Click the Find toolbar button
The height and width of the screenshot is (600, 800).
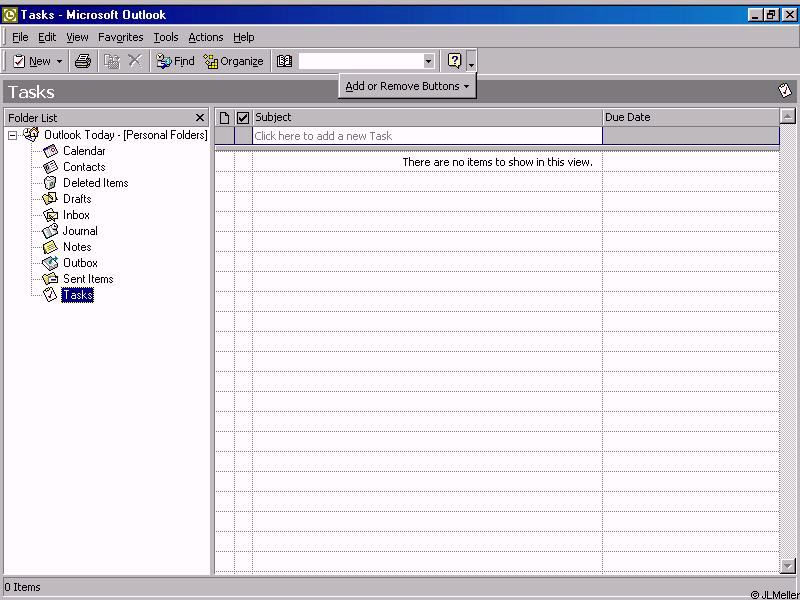point(176,61)
